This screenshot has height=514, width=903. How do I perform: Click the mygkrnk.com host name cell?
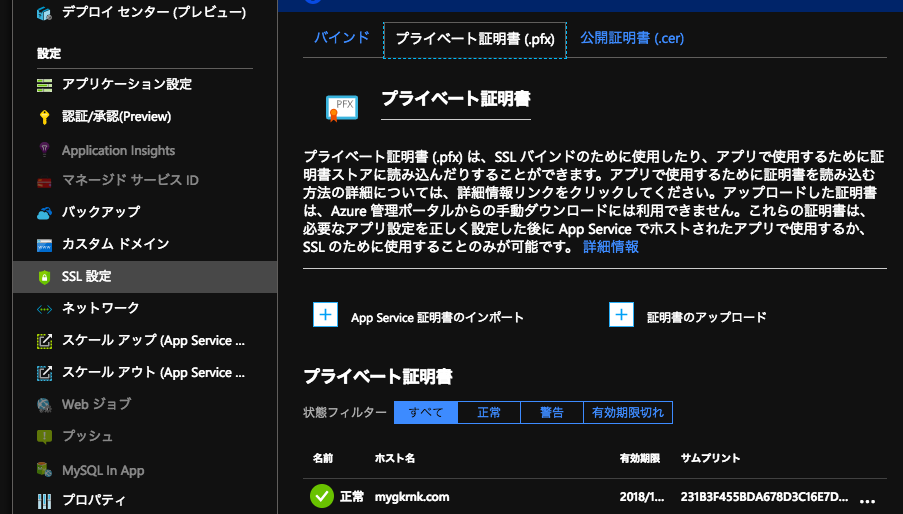click(412, 497)
